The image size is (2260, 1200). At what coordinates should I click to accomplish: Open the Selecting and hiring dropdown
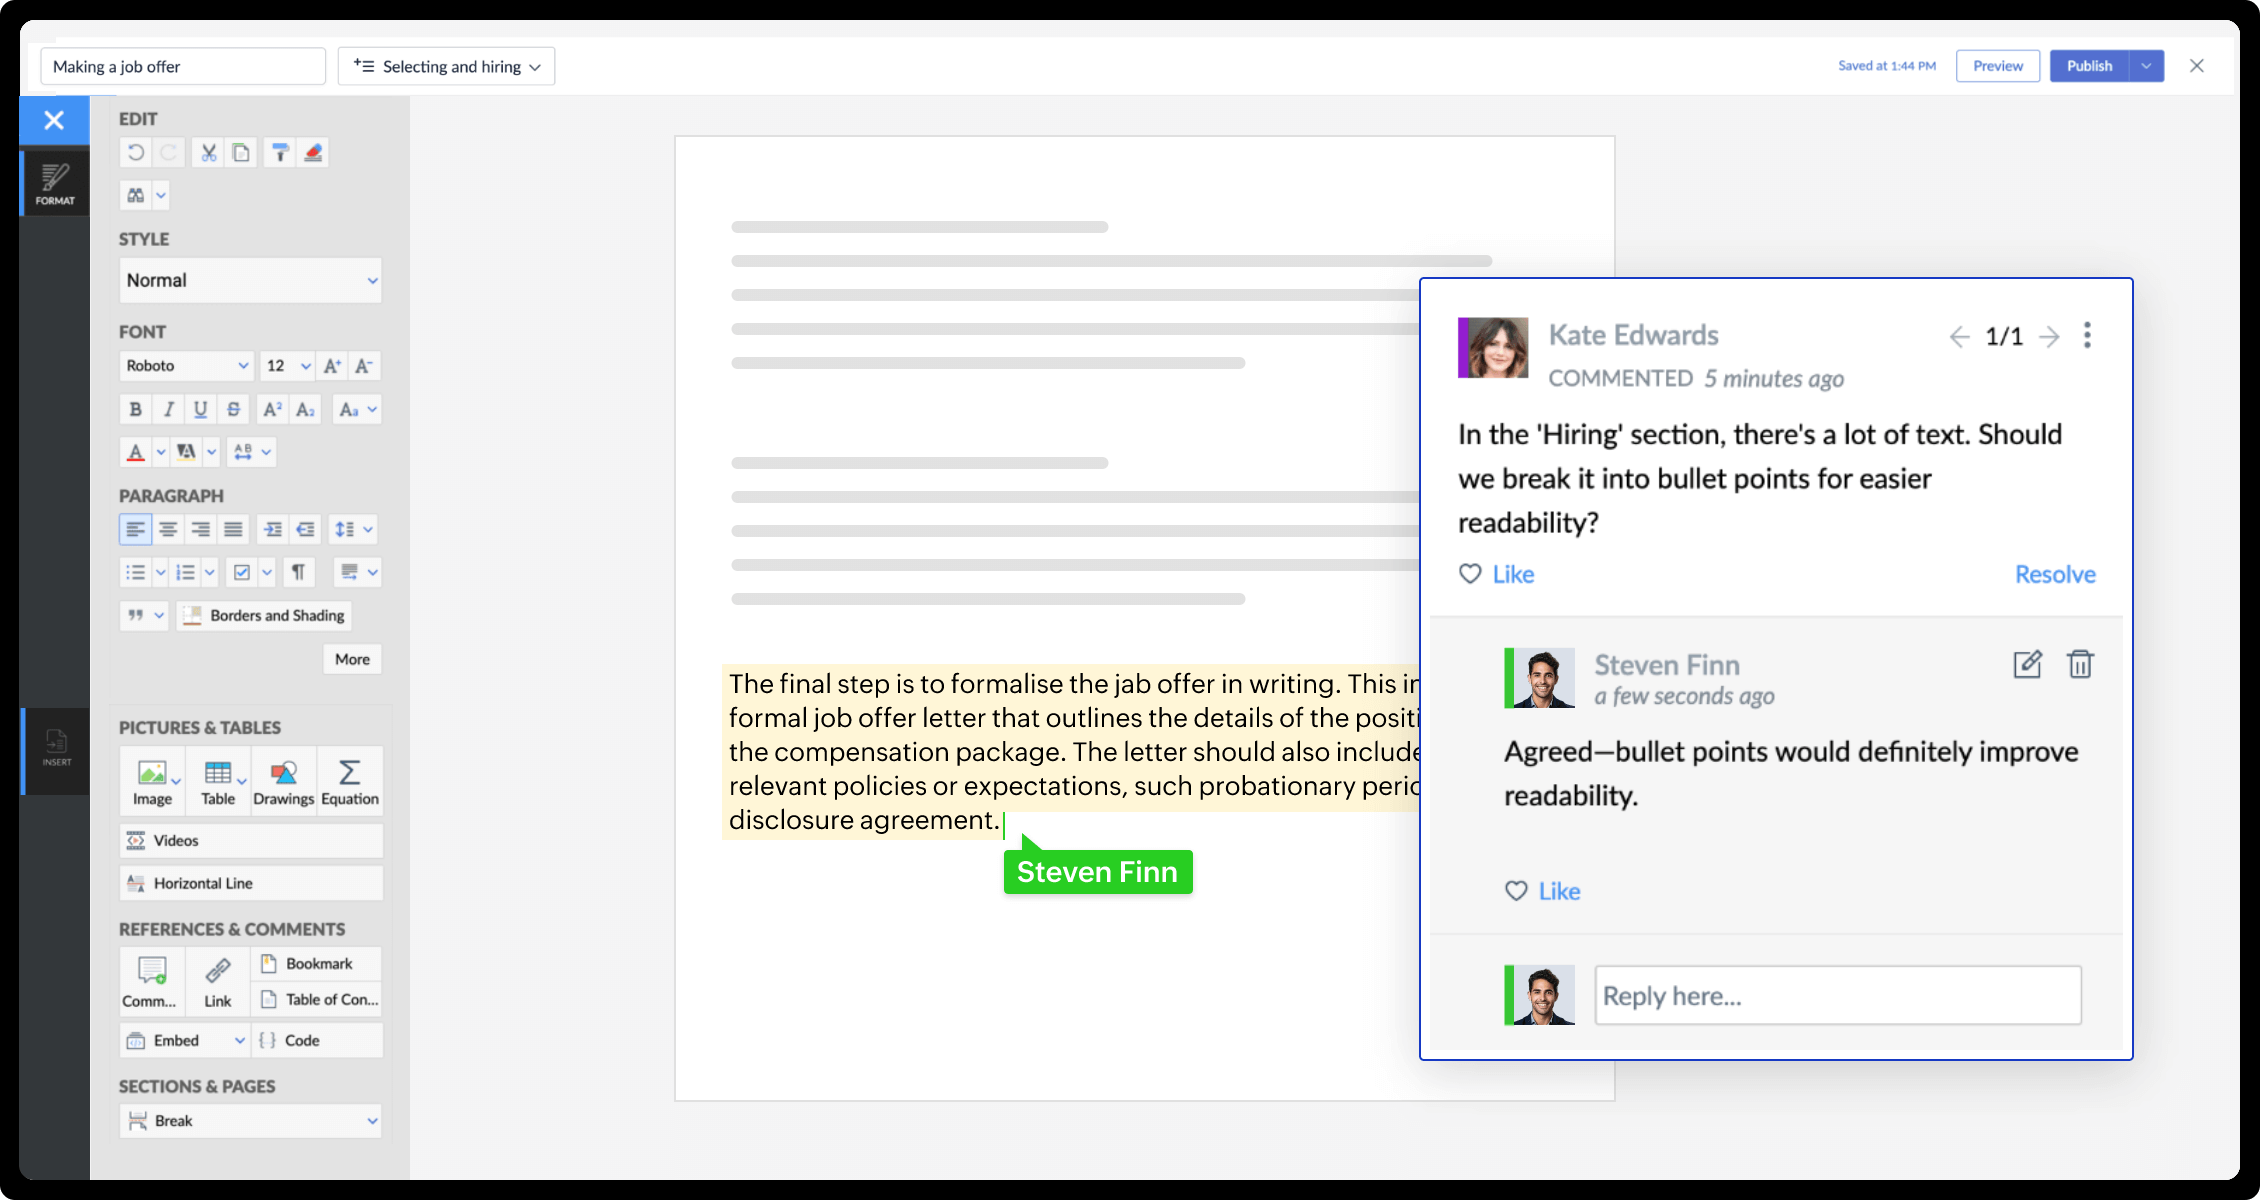pos(446,67)
